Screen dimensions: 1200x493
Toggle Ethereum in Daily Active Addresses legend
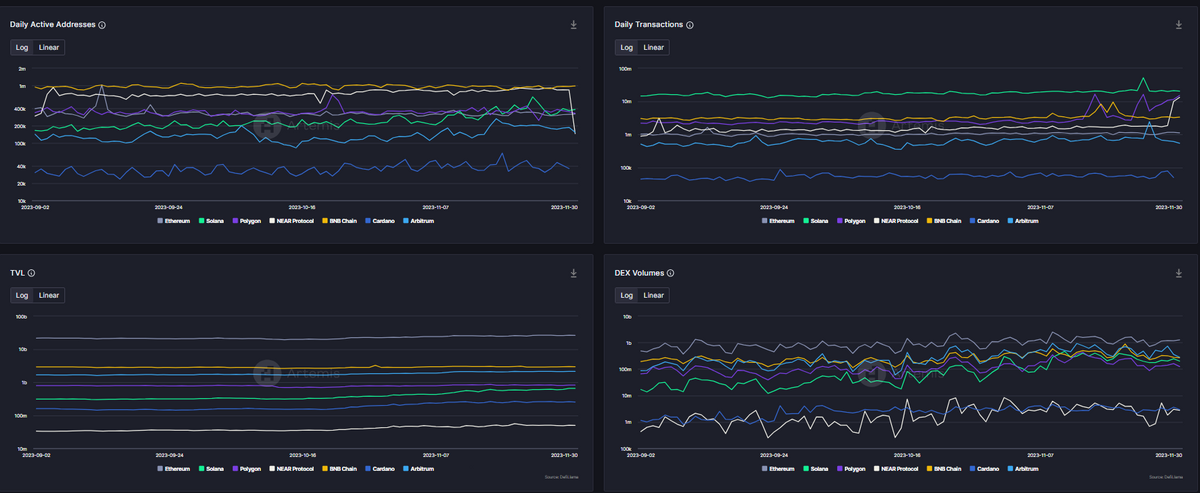[174, 220]
